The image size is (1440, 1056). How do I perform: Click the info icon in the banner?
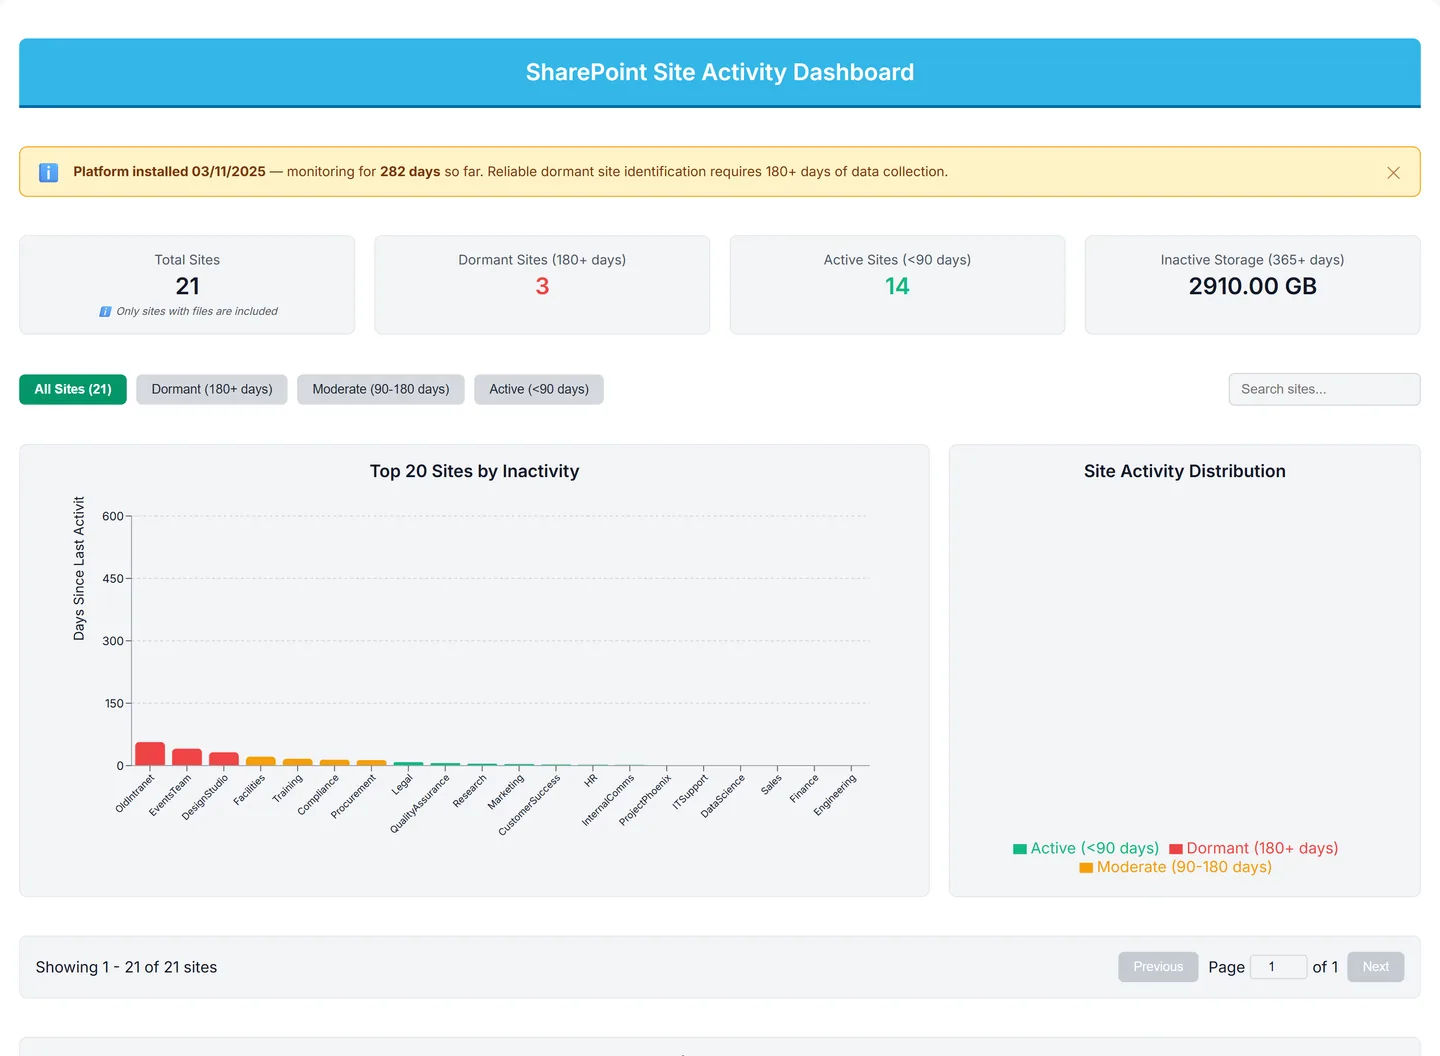48,172
